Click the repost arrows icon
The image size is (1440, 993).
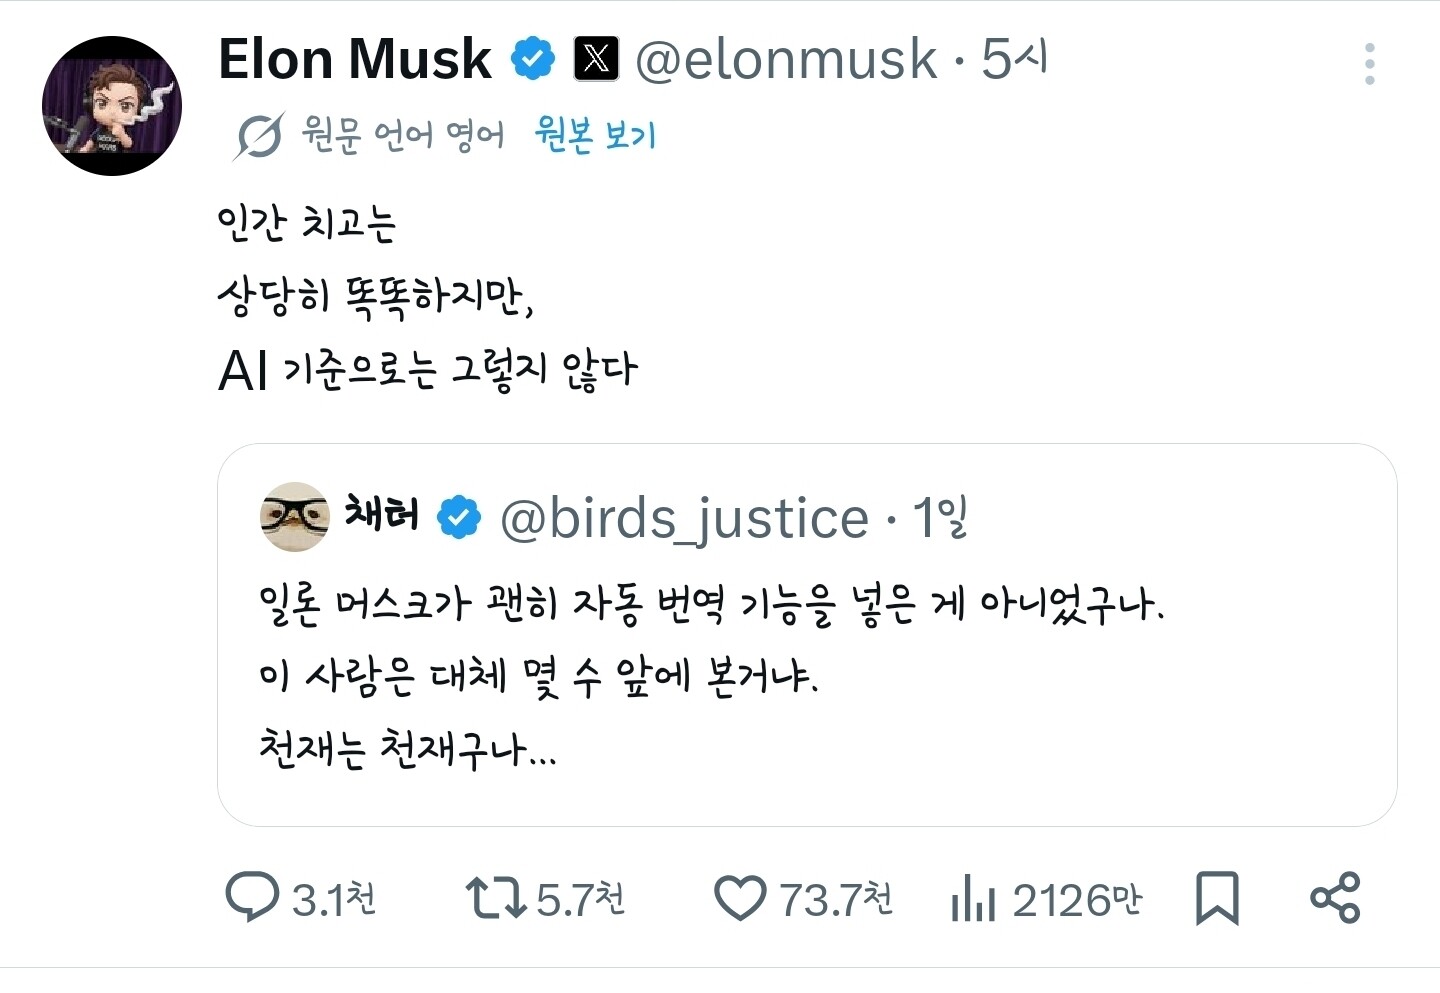click(496, 897)
